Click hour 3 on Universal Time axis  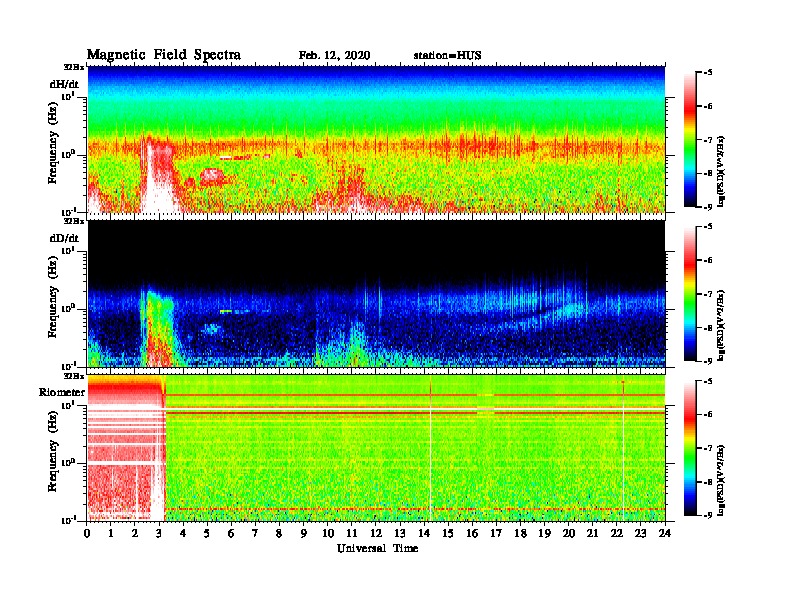159,534
